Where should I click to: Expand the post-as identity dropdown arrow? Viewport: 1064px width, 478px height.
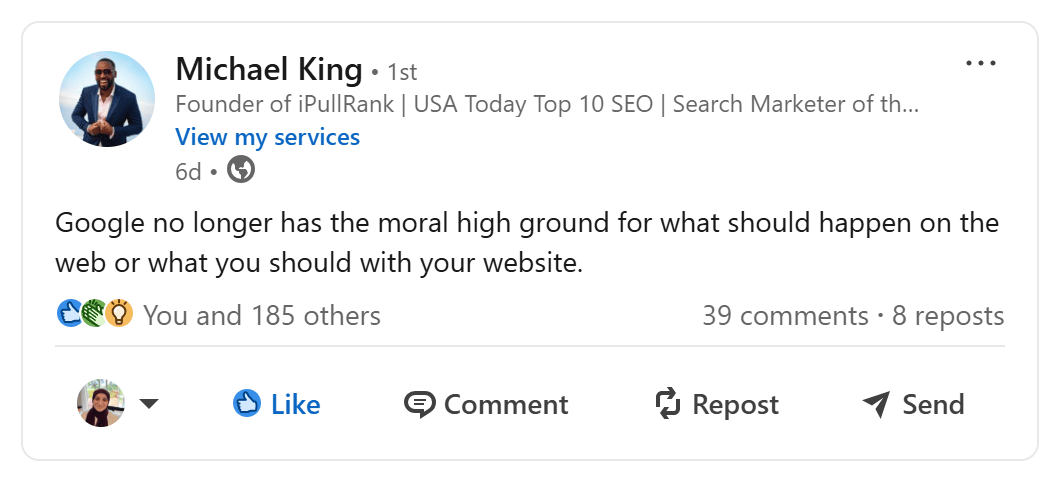click(149, 404)
